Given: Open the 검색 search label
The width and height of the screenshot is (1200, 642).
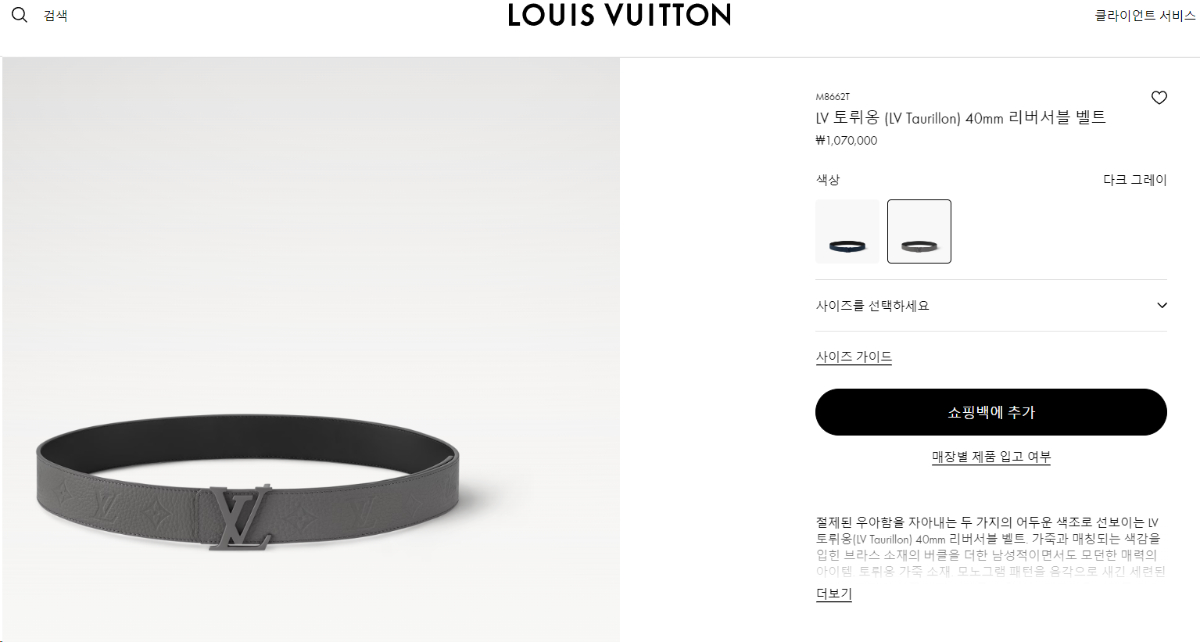Looking at the screenshot, I should pos(55,16).
